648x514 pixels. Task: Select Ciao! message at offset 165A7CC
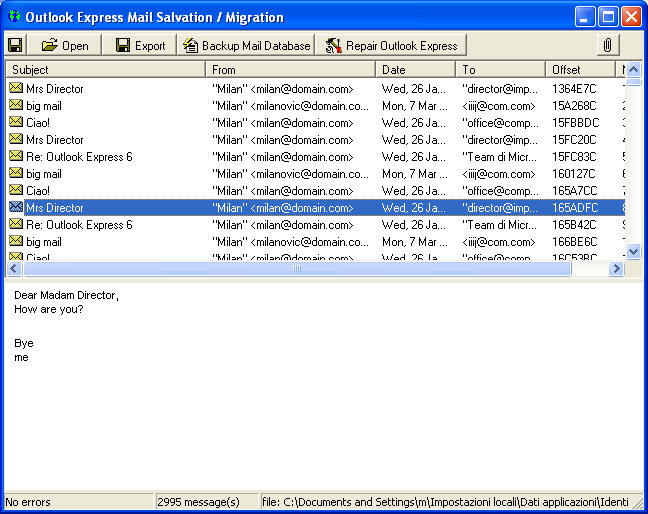[315, 190]
